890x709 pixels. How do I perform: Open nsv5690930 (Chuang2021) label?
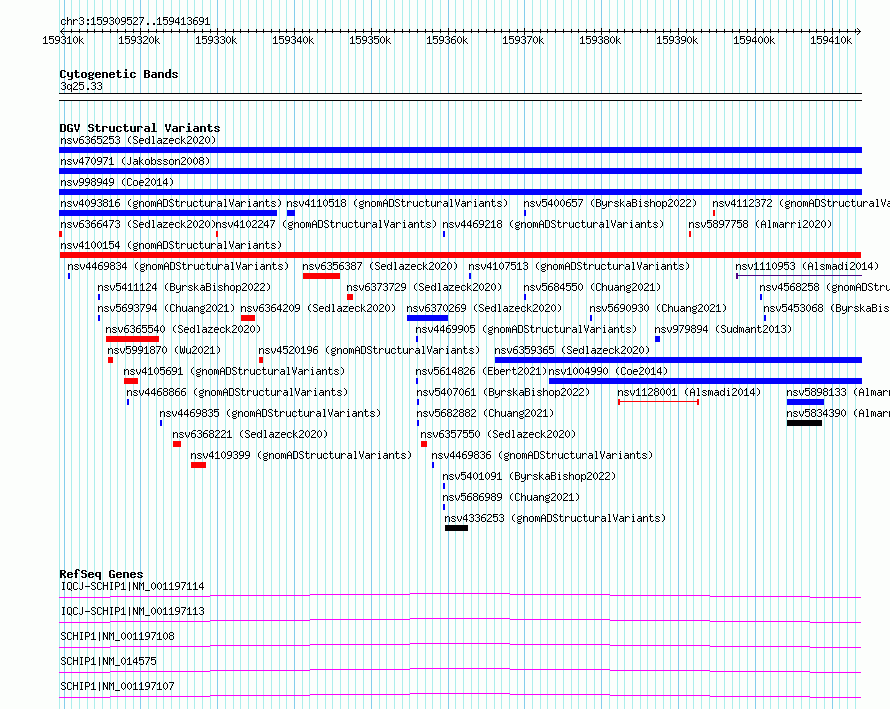pyautogui.click(x=658, y=308)
